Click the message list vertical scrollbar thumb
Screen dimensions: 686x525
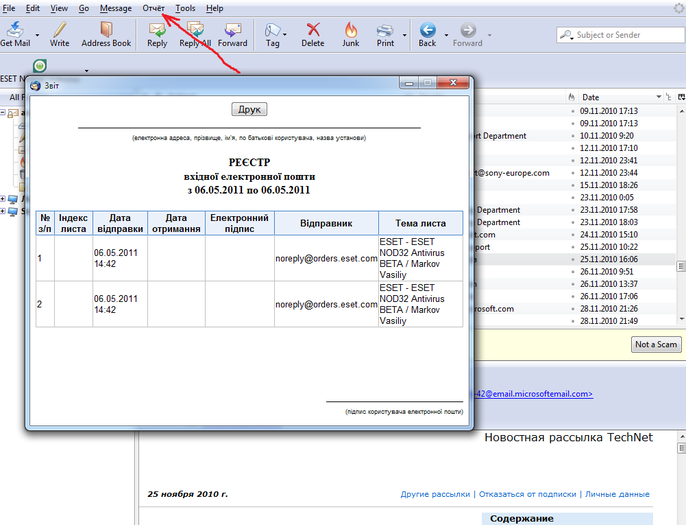tap(681, 266)
